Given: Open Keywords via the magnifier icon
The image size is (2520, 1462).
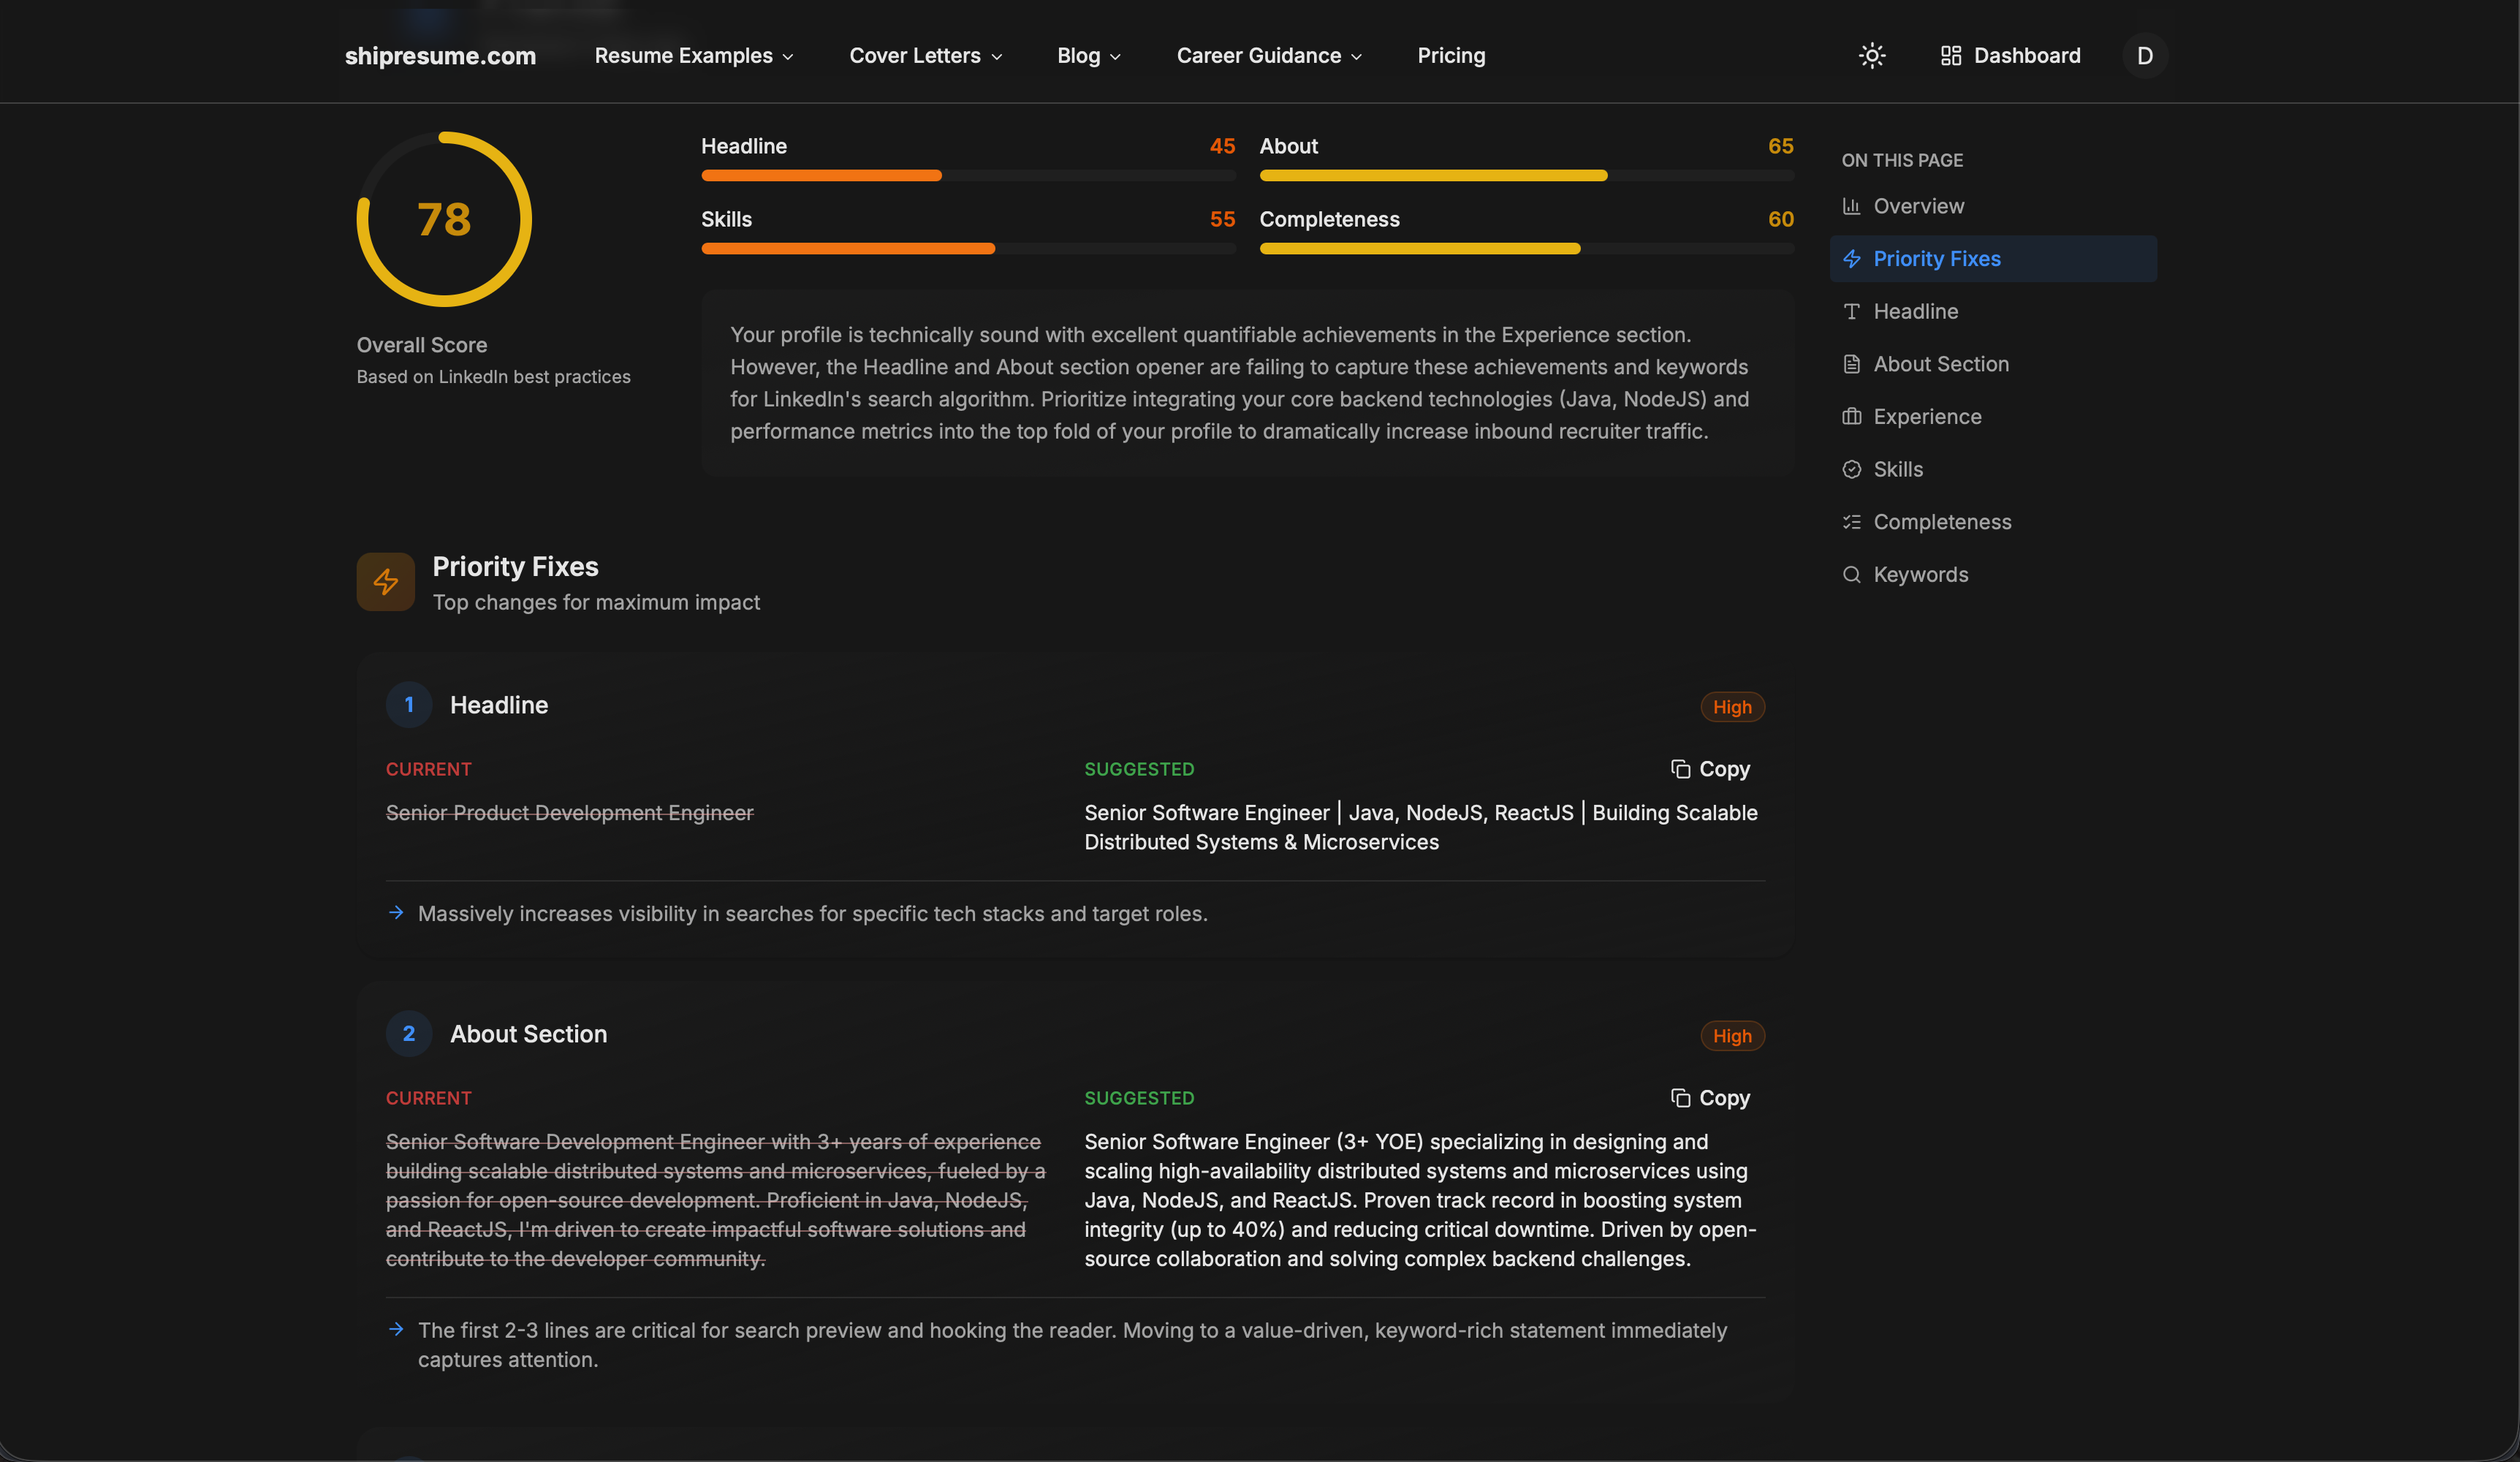Looking at the screenshot, I should 1852,574.
